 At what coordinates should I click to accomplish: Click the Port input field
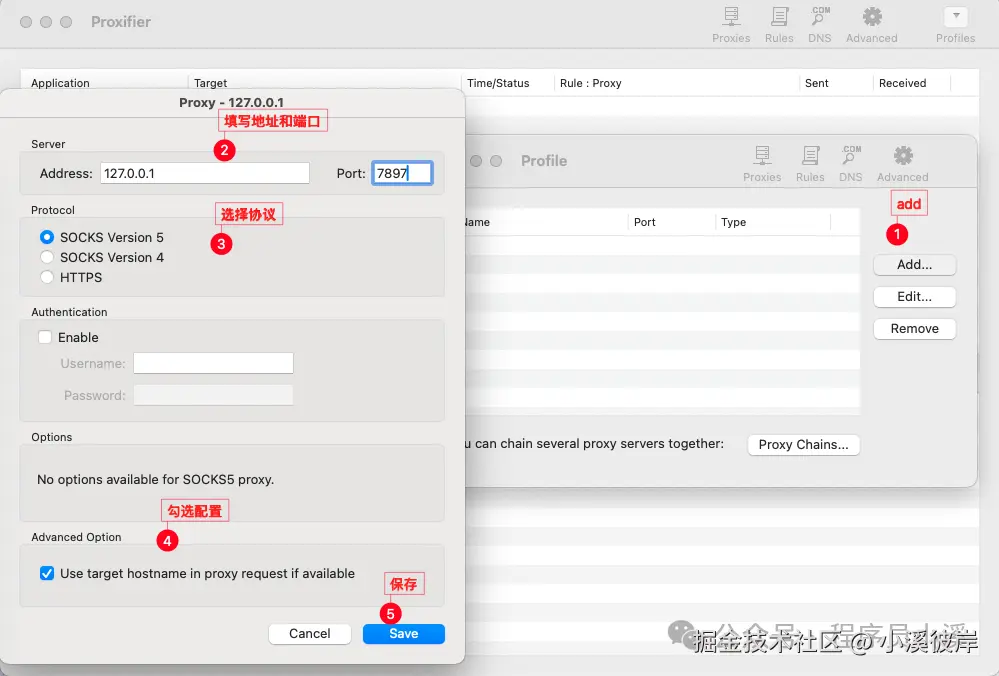tap(402, 173)
